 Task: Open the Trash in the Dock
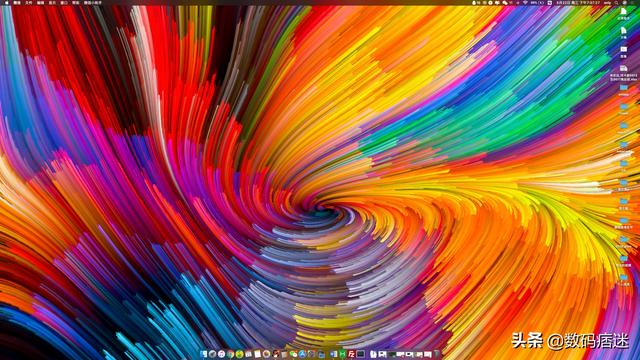coord(436,354)
